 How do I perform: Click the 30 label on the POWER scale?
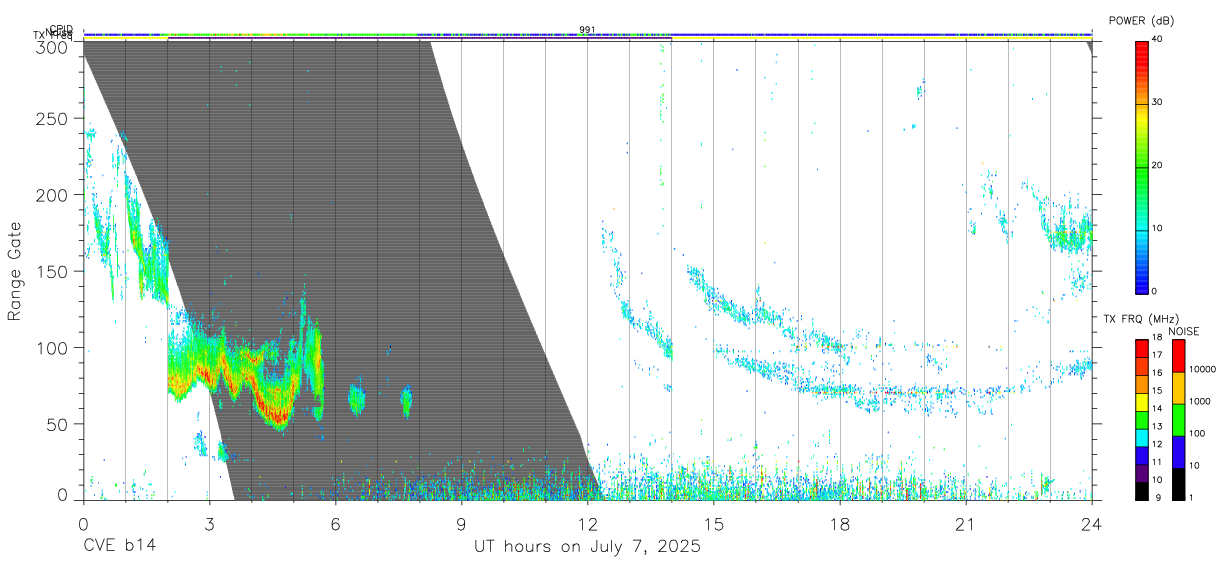pos(1158,103)
